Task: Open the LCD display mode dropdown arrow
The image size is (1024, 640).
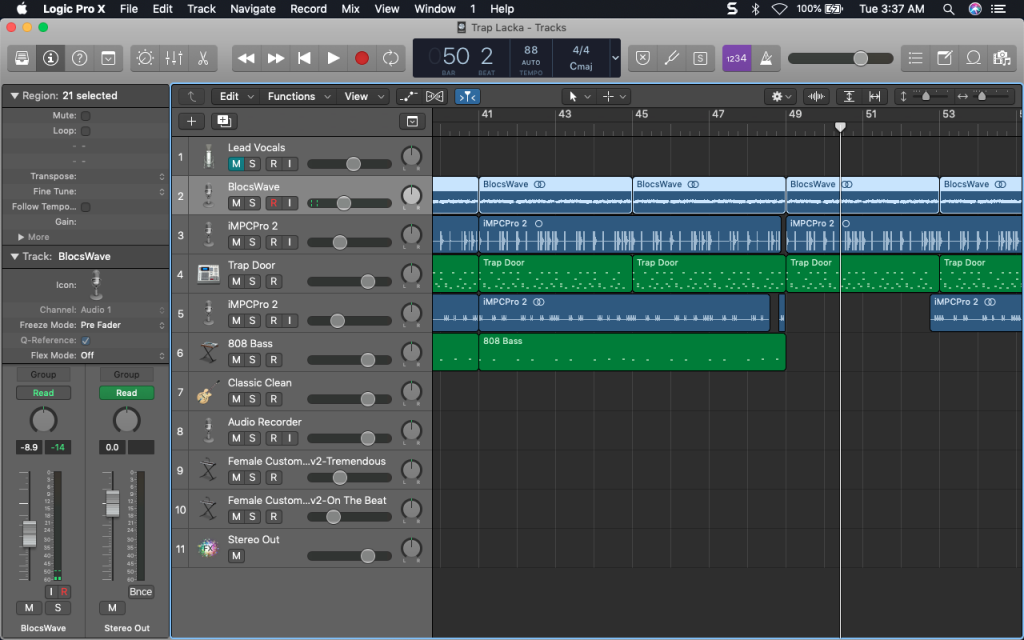Action: coord(615,57)
